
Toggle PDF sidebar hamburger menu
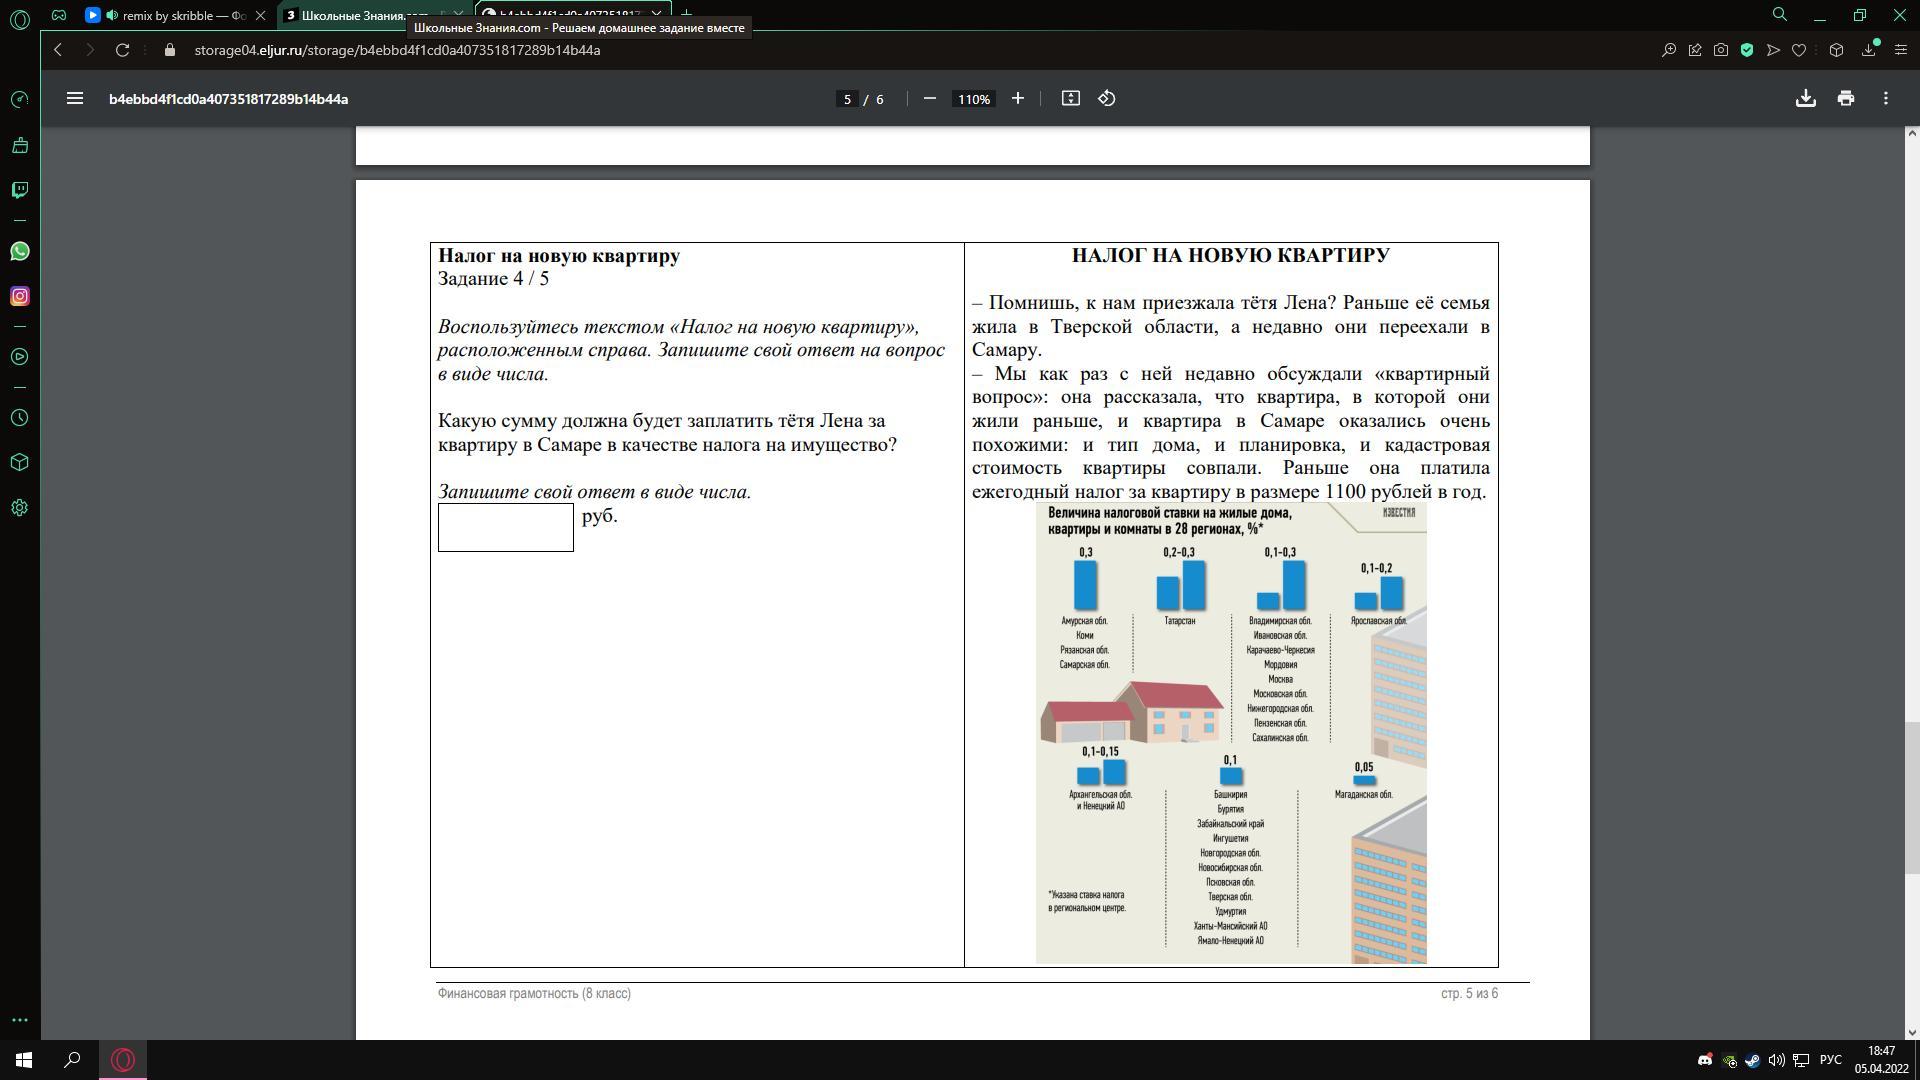click(75, 98)
